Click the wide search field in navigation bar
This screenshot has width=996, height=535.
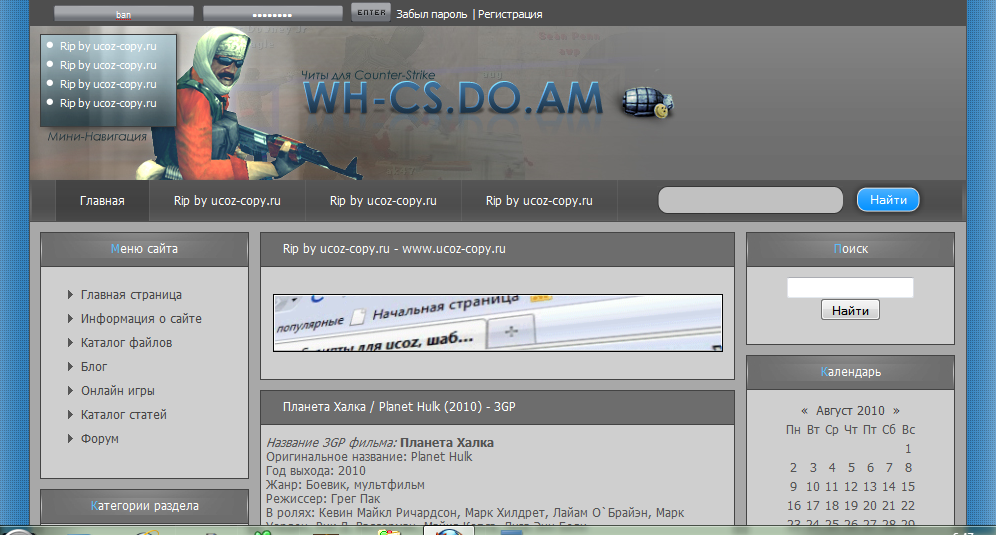coord(751,200)
